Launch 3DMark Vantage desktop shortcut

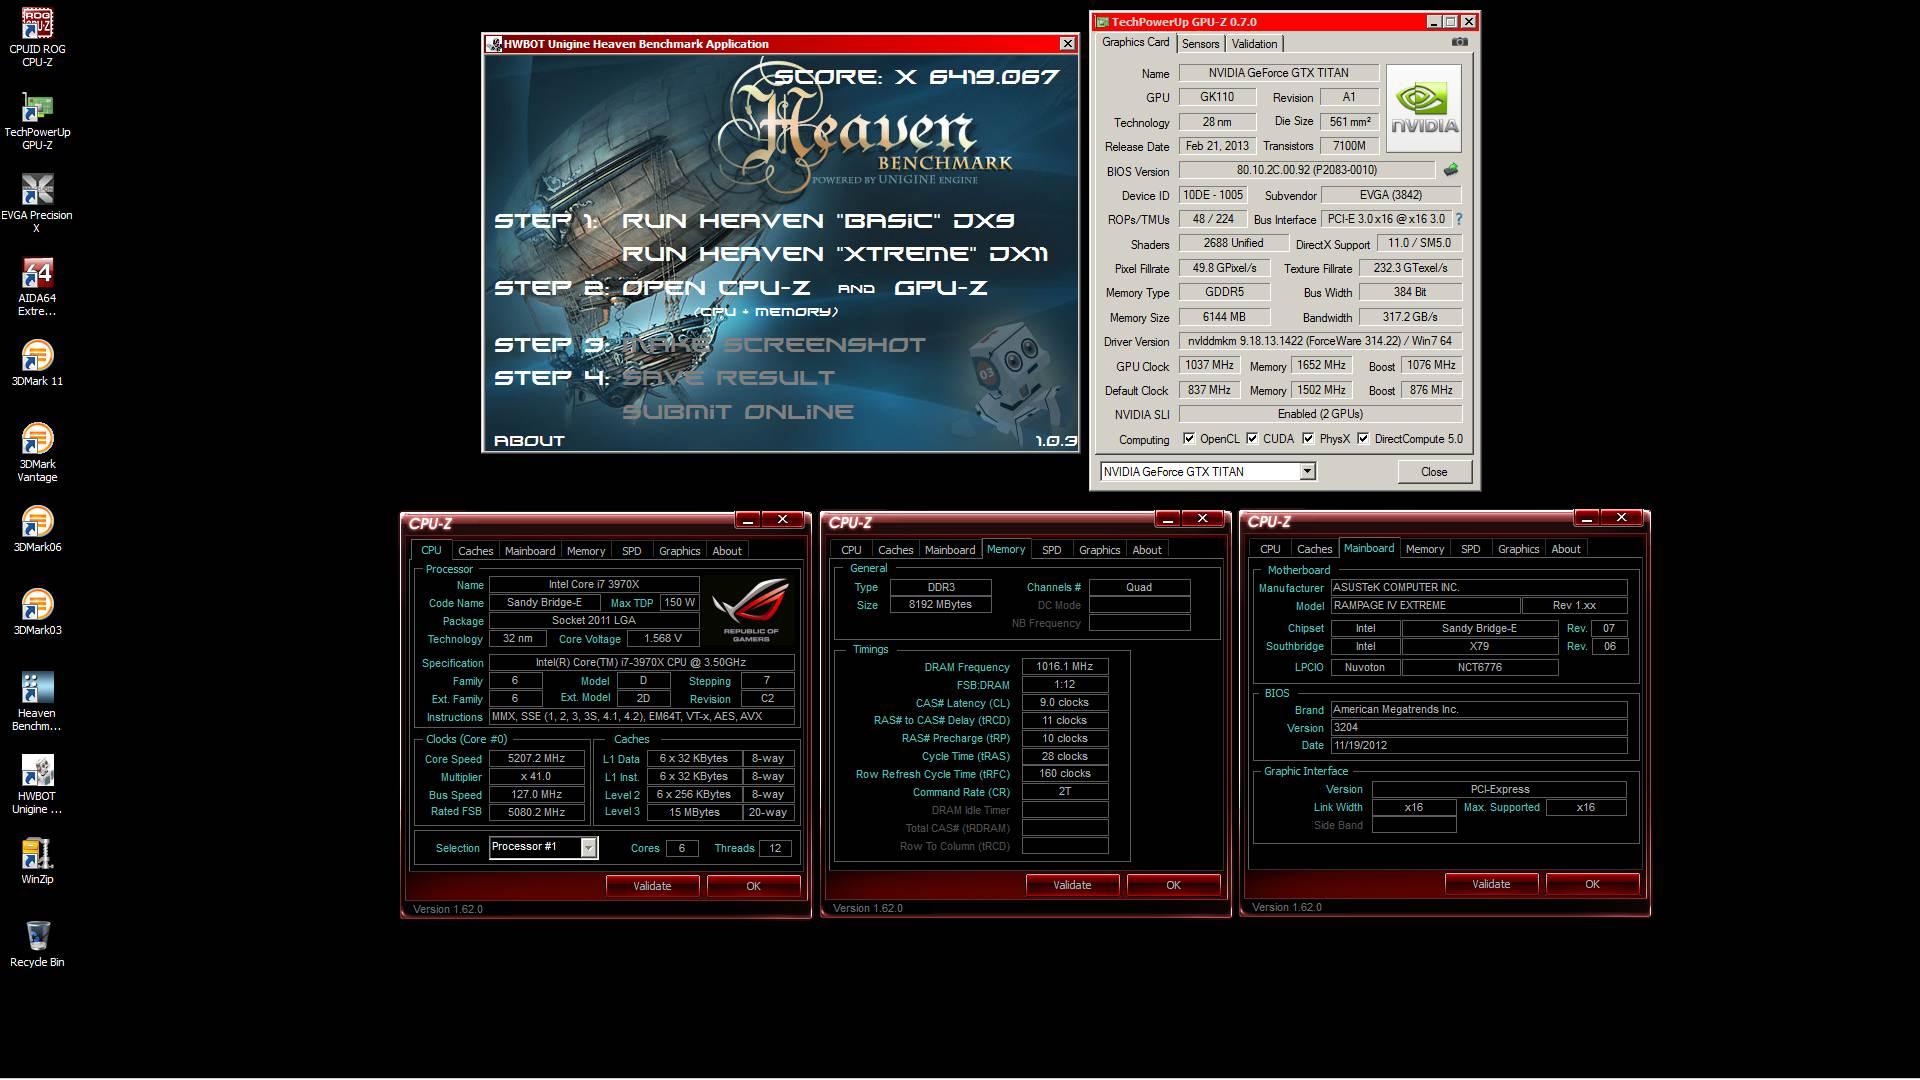(x=37, y=453)
